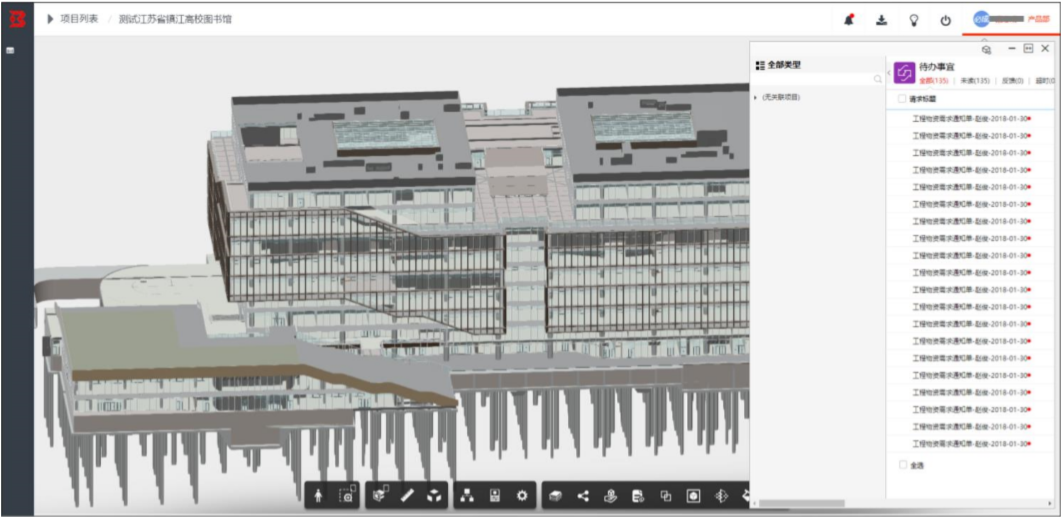Click the share icon in bottom toolbar
This screenshot has width=1061, height=518.
(x=583, y=496)
